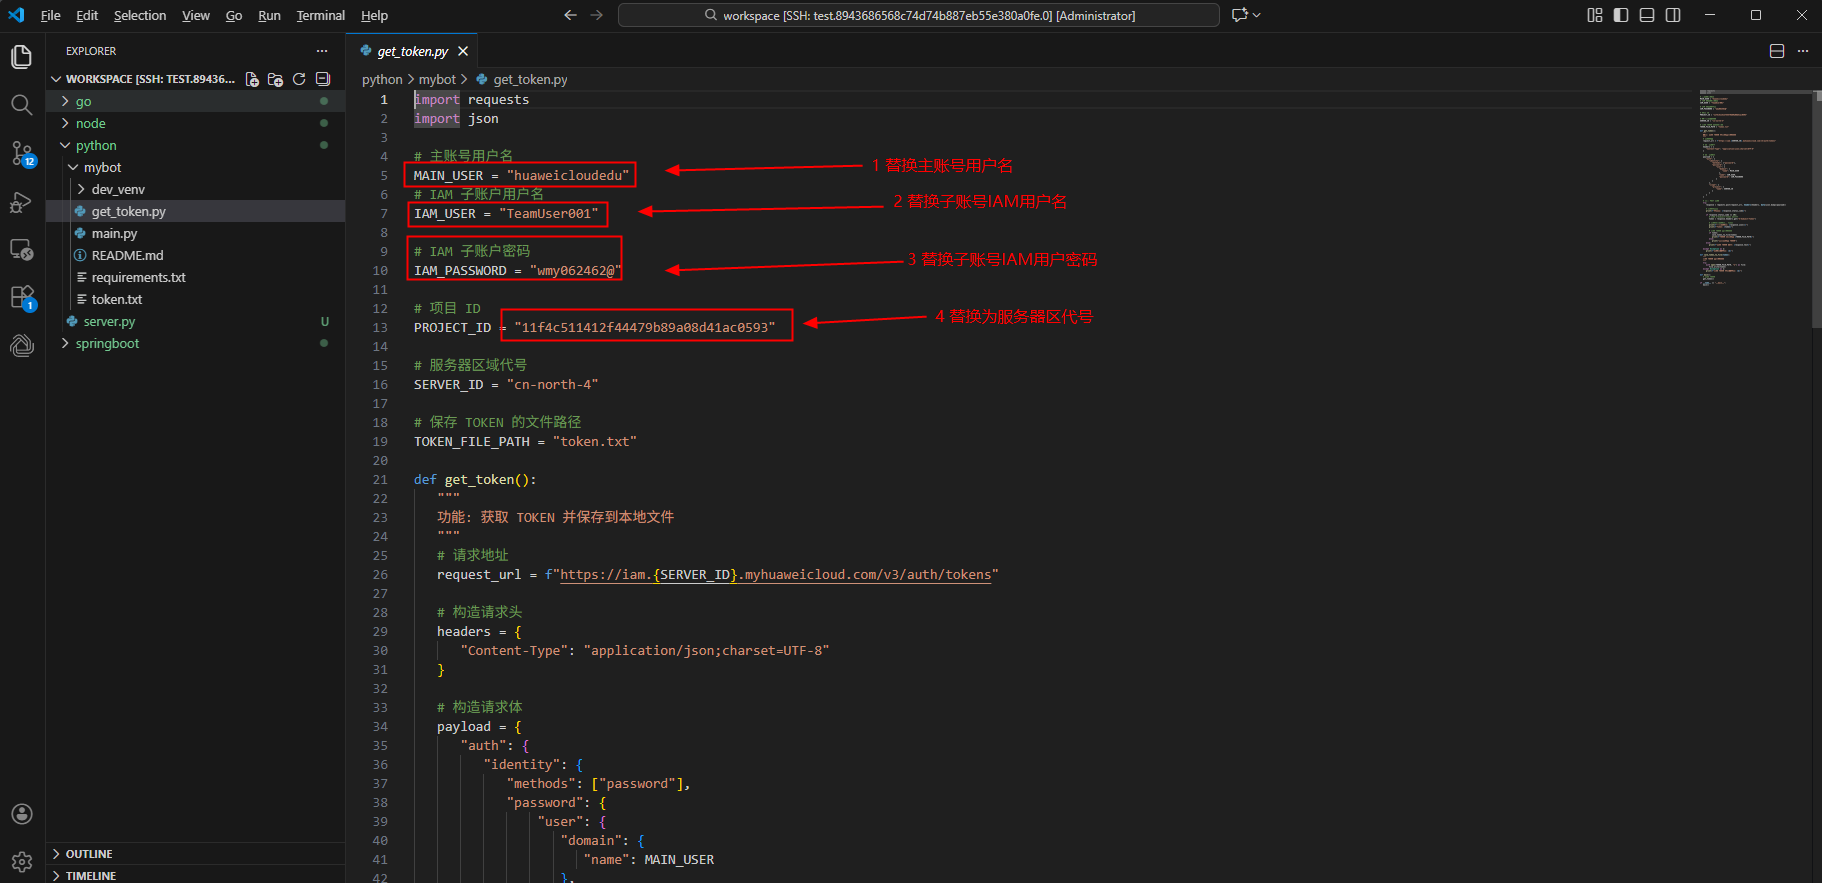1822x883 pixels.
Task: Collapse the WORKSPACE root section
Action: click(150, 79)
